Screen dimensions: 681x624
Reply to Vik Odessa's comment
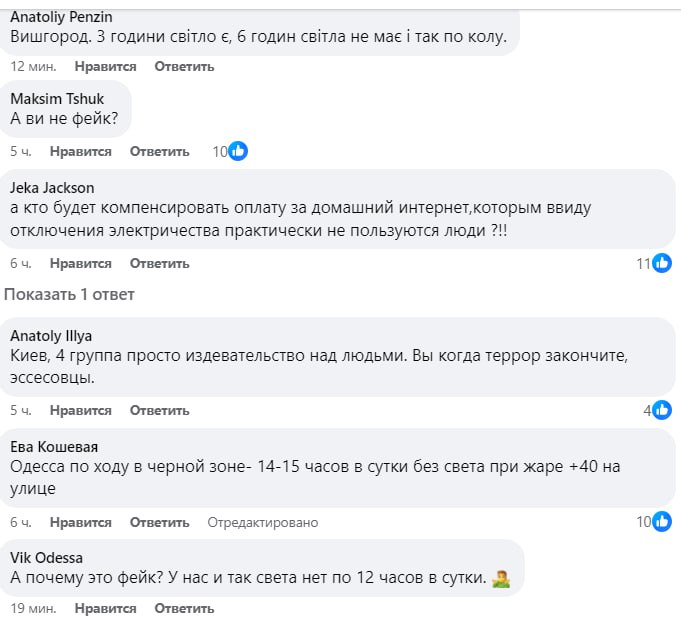click(x=185, y=608)
